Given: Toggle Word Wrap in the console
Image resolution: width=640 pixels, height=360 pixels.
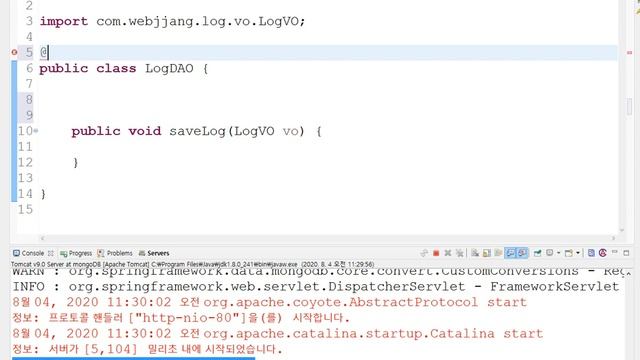Looking at the screenshot, I should pyautogui.click(x=498, y=253).
